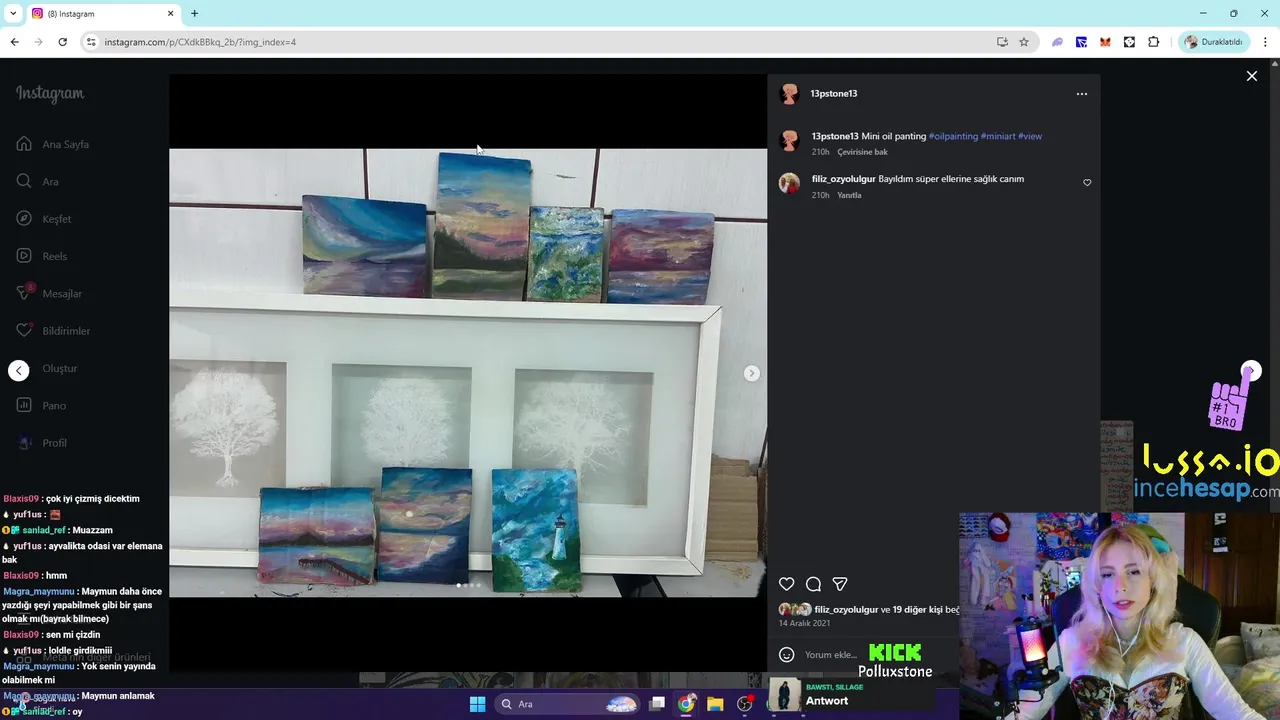Open the post's three-dot options menu

1081,94
